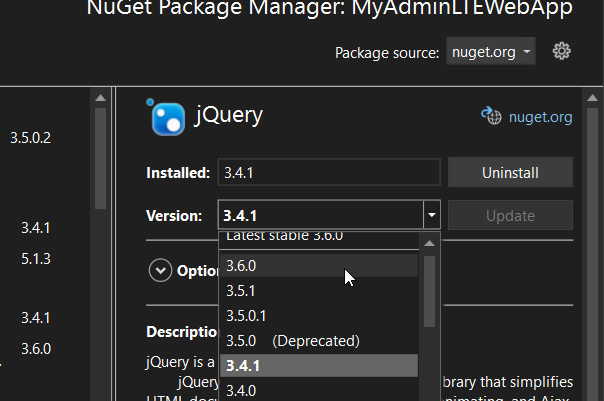This screenshot has height=401, width=604.
Task: Choose version 3.5.0.1 in dropdown
Action: tap(319, 316)
